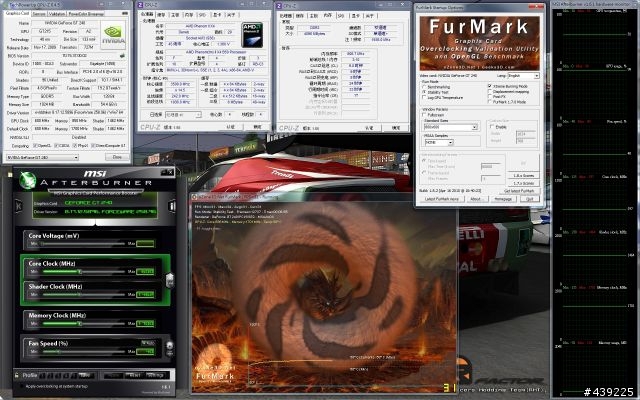Click the Afterburner info i button
The height and width of the screenshot is (400, 640).
pos(172,206)
